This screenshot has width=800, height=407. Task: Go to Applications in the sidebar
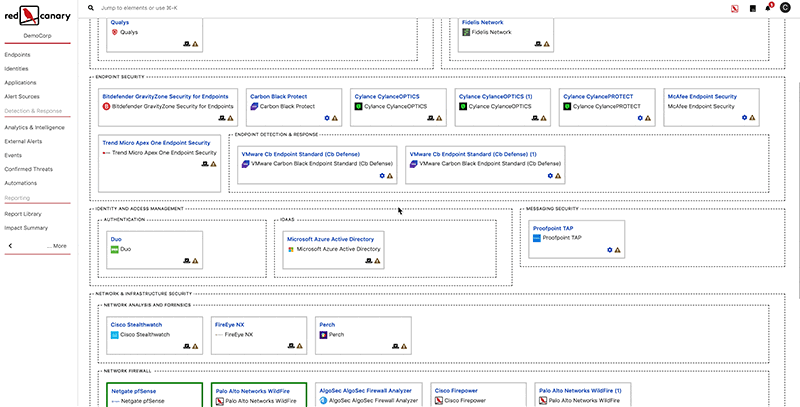[x=20, y=83]
